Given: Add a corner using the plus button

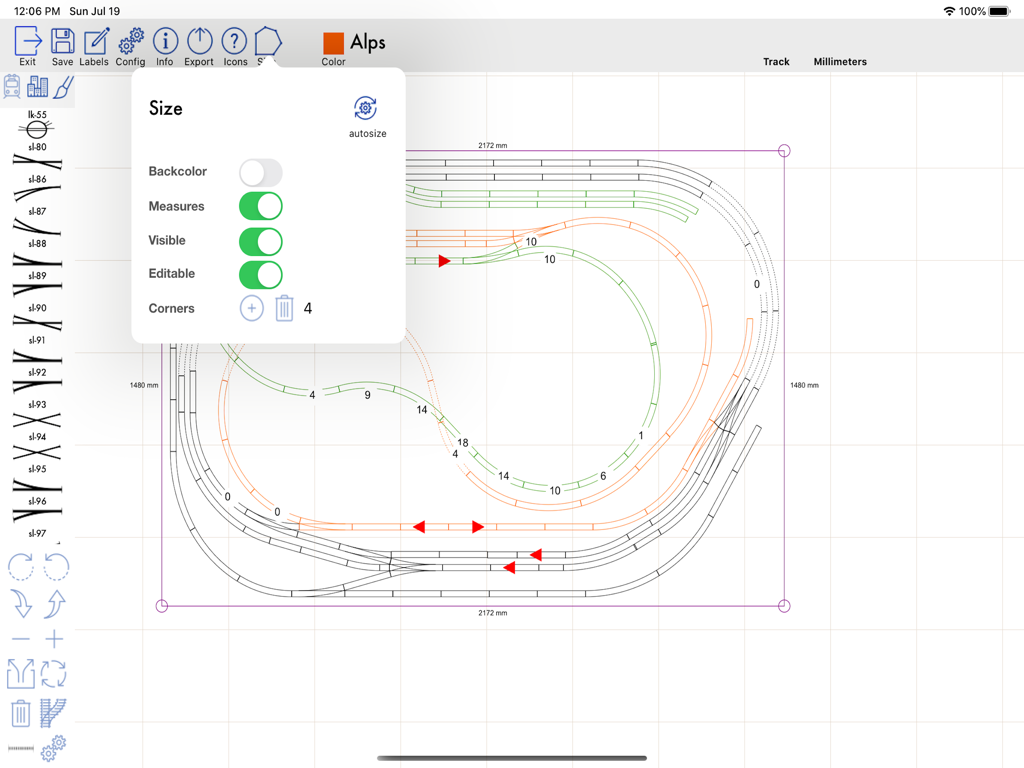Looking at the screenshot, I should [x=251, y=308].
